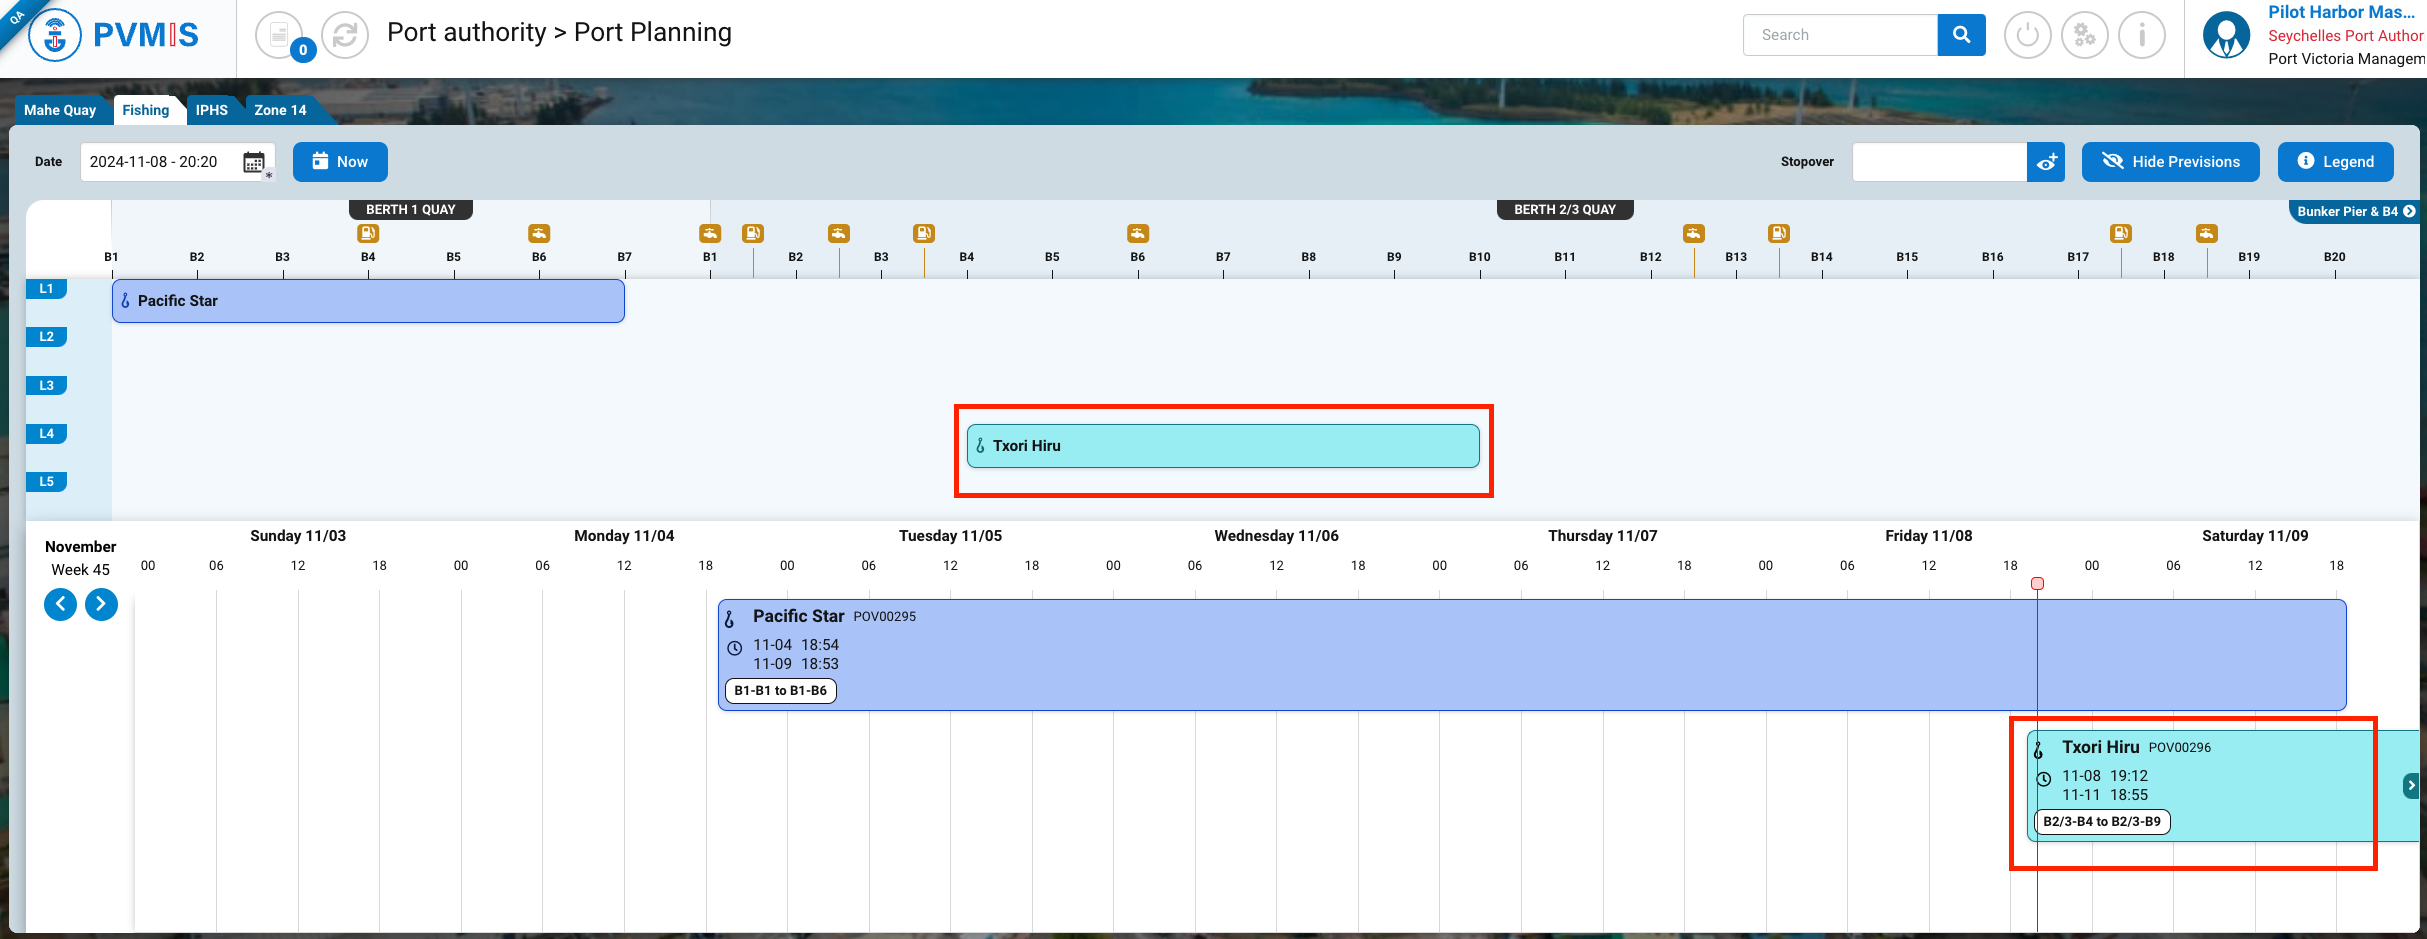Click the search magnifier button

pyautogui.click(x=1961, y=35)
